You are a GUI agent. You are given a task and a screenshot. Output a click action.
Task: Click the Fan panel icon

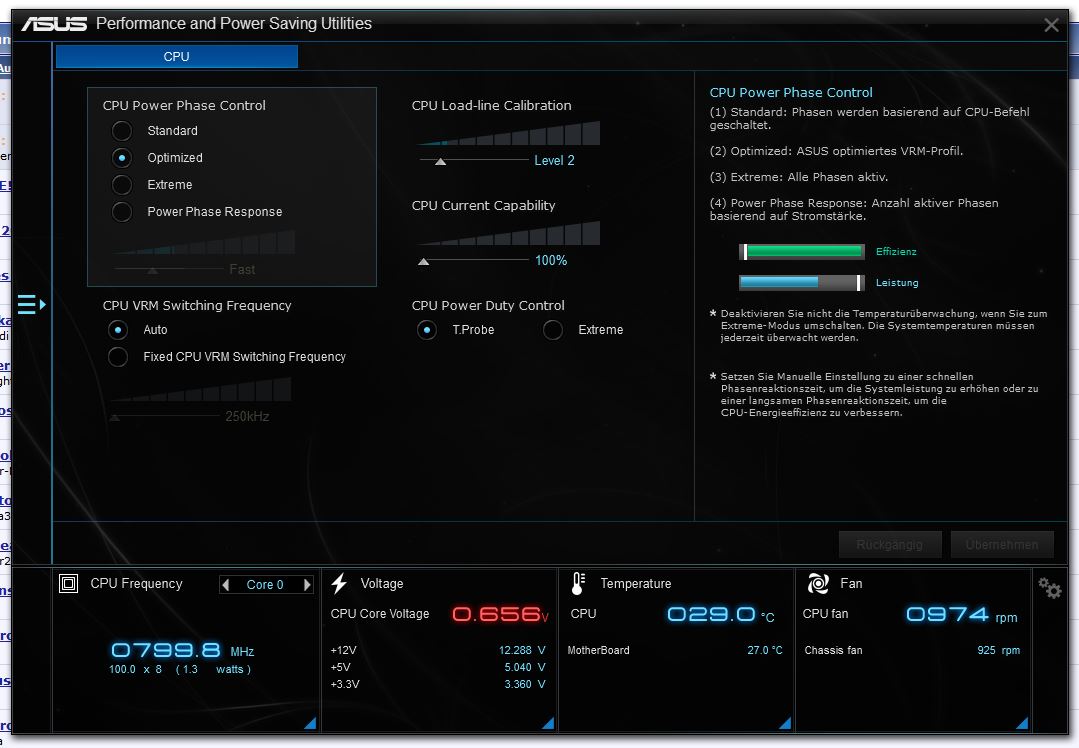[818, 584]
